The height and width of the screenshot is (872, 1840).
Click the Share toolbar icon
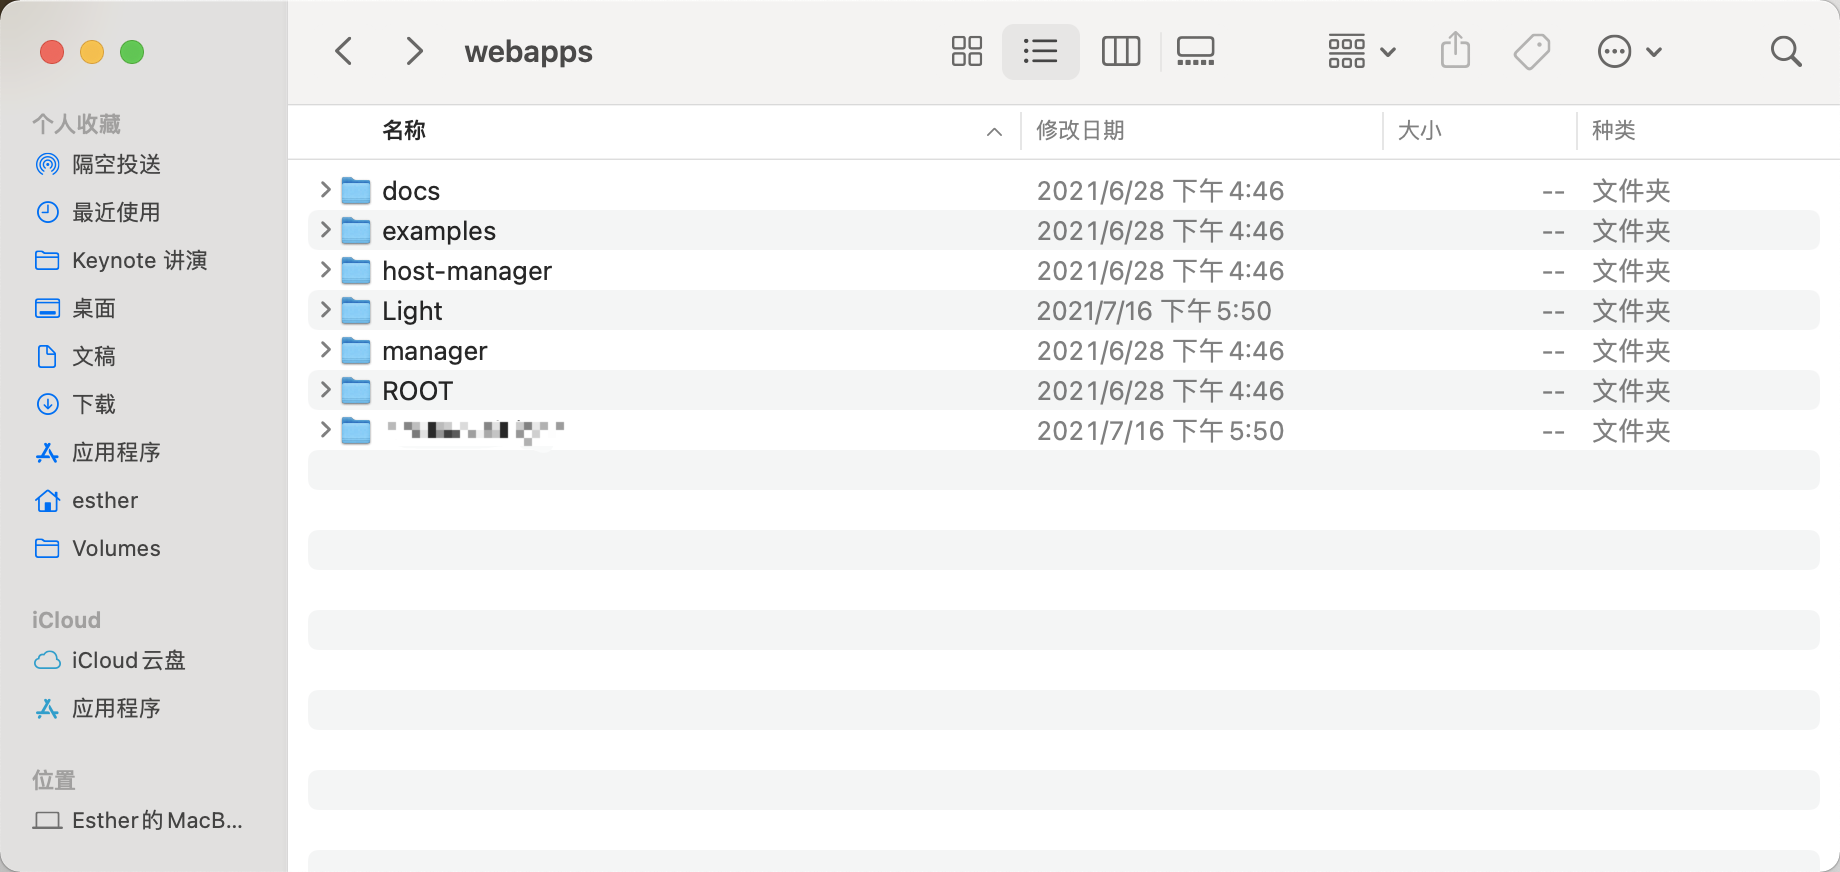click(x=1456, y=50)
